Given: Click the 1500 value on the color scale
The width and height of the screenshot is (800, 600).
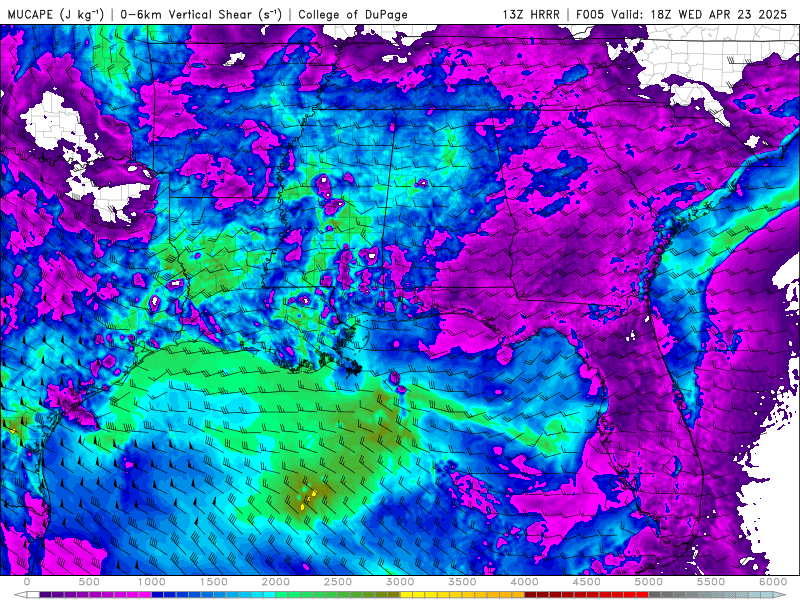Looking at the screenshot, I should 214,582.
